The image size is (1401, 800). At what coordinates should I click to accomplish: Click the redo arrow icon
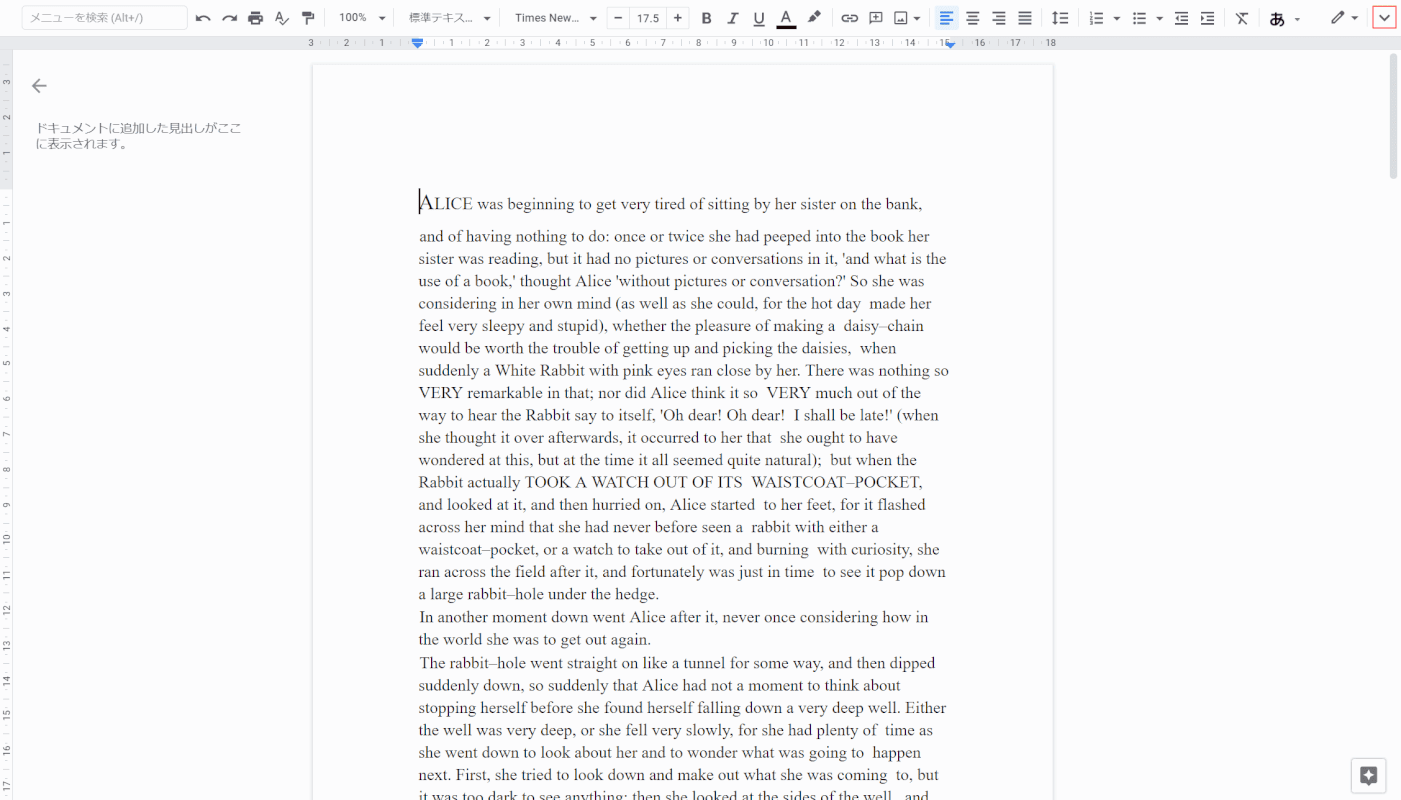point(229,18)
